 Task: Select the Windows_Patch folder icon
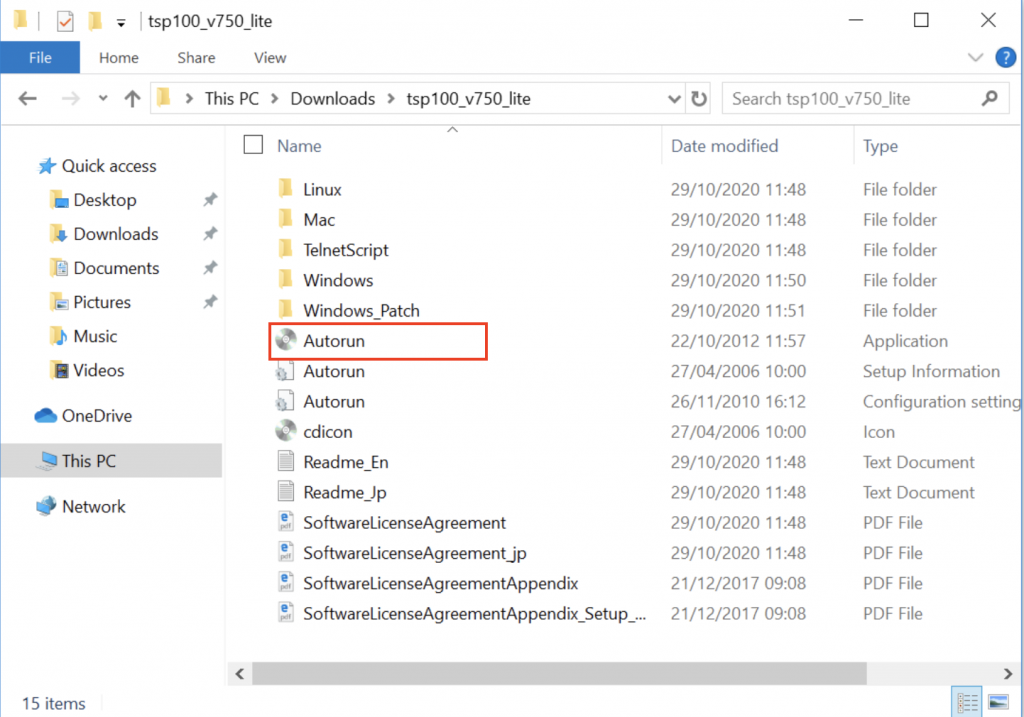pyautogui.click(x=285, y=310)
